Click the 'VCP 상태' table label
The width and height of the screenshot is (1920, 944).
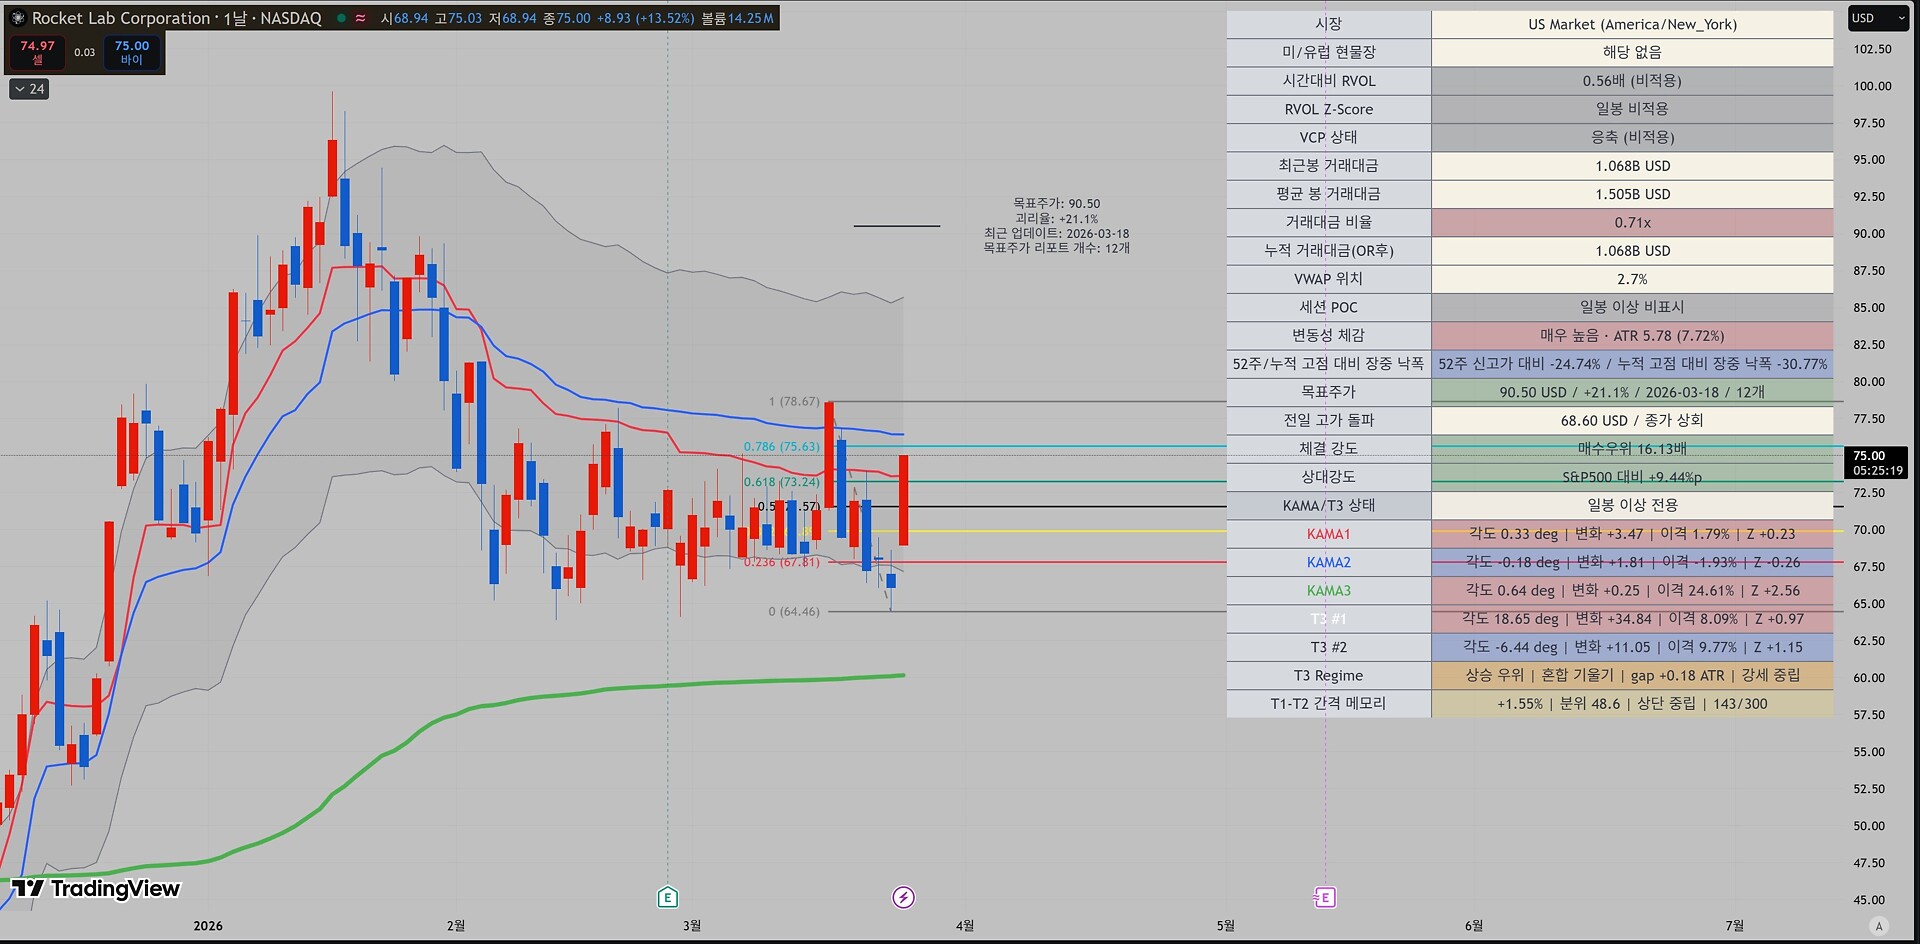pos(1328,137)
